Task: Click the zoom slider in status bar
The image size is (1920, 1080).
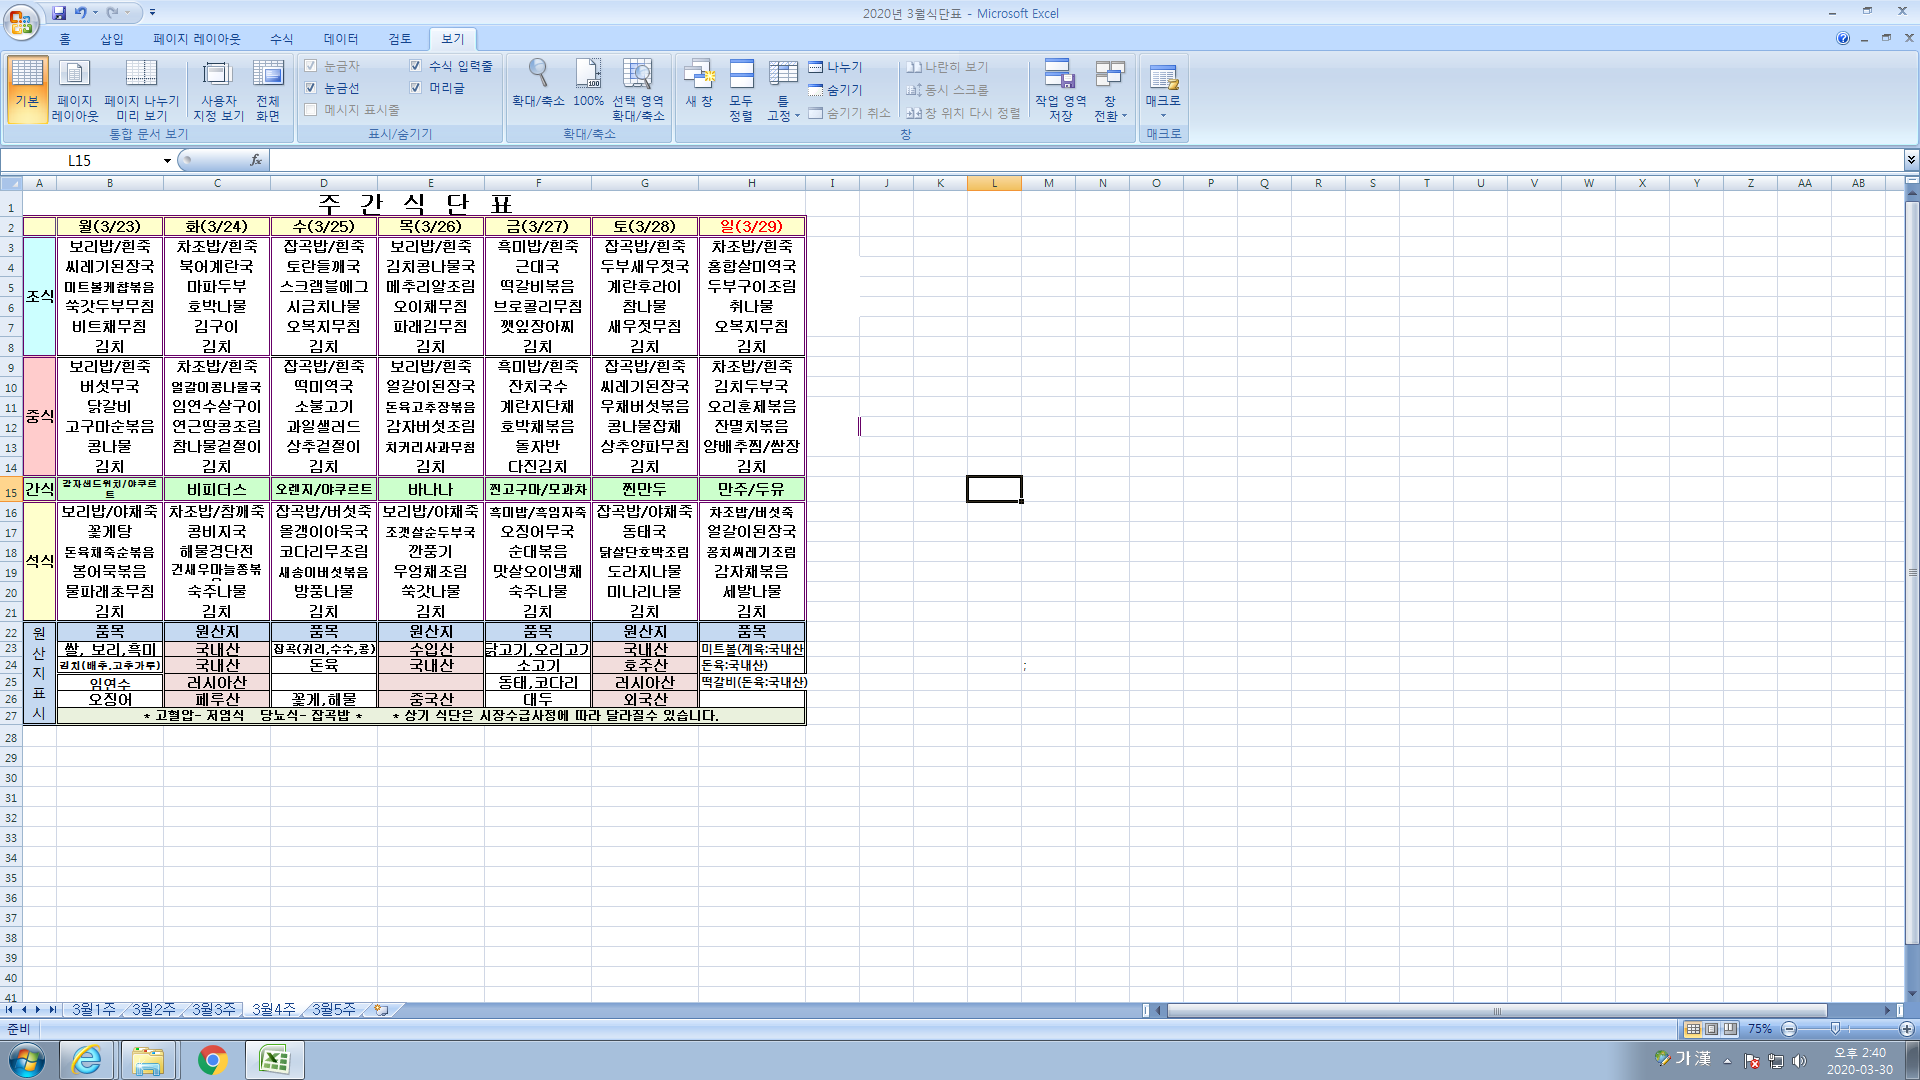Action: (x=1835, y=1029)
